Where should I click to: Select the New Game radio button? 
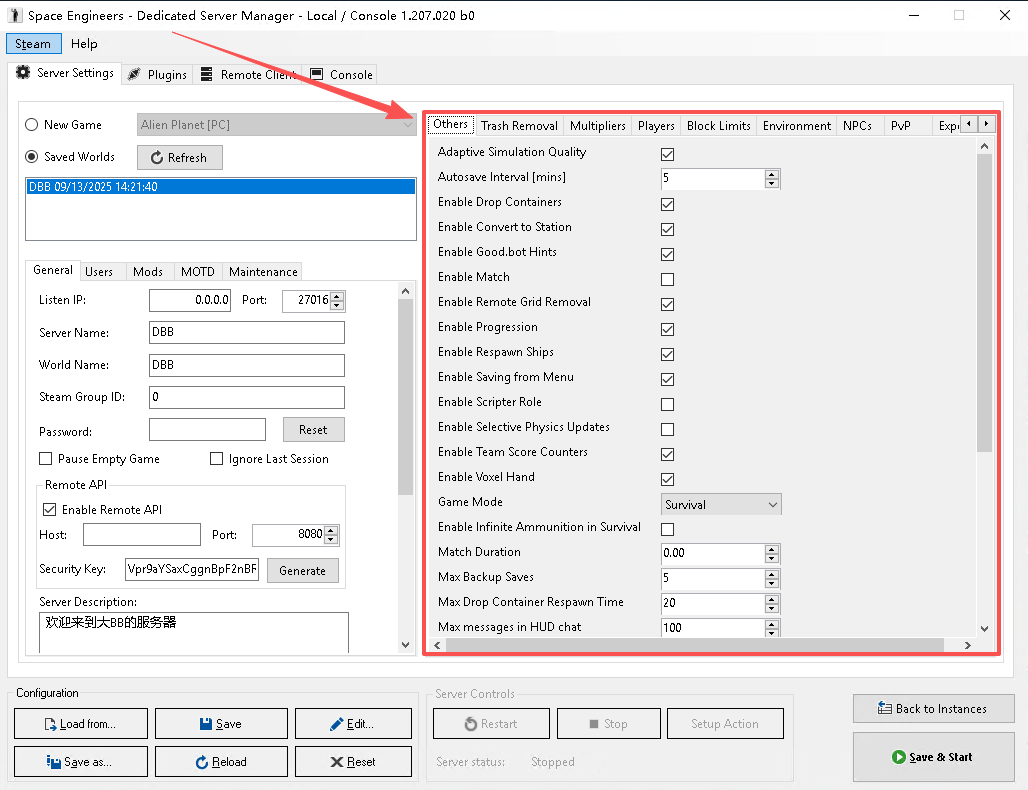(x=32, y=125)
